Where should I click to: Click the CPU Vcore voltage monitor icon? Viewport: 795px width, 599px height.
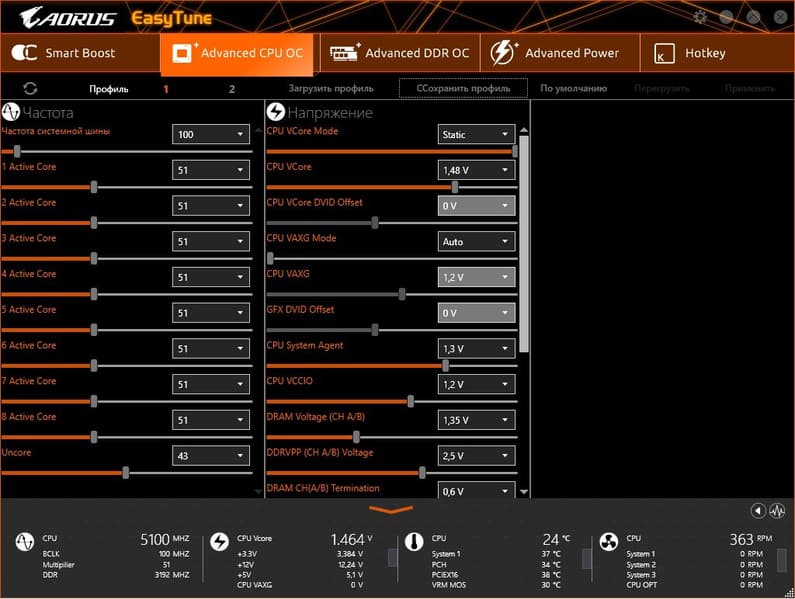(x=220, y=542)
